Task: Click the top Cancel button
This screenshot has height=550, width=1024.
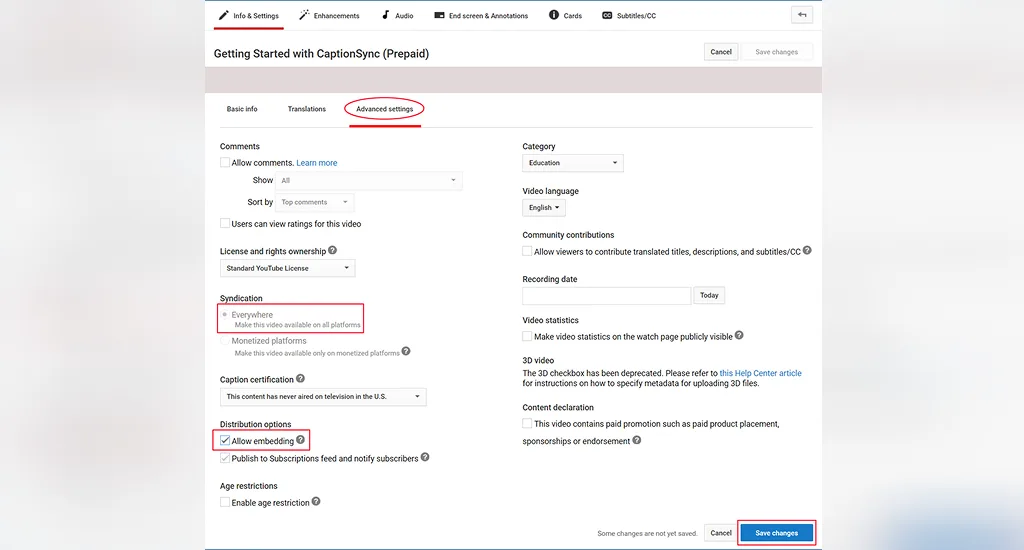Action: click(721, 52)
